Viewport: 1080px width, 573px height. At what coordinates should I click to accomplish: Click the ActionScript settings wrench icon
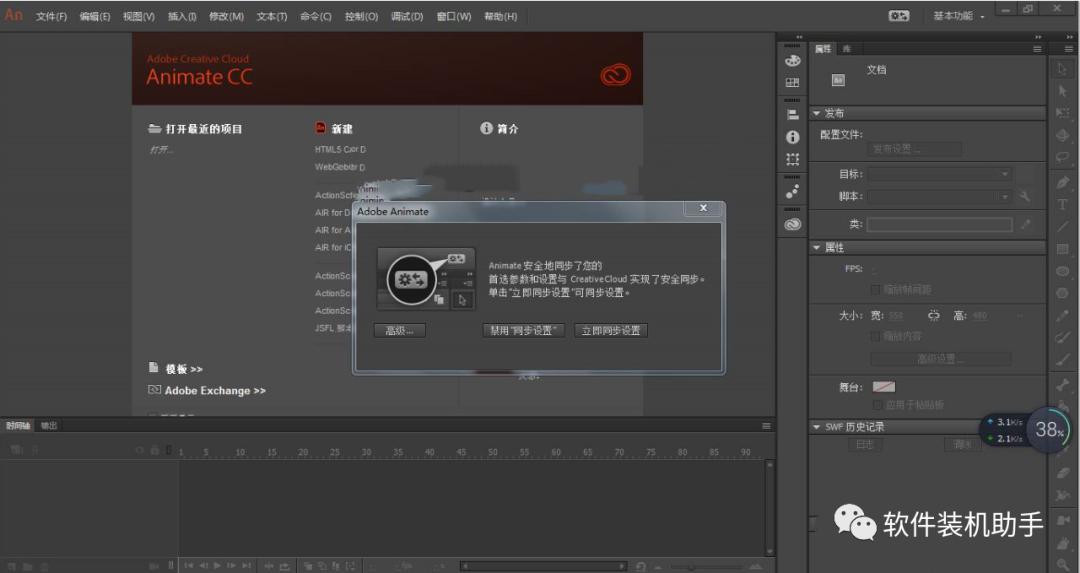point(1025,196)
